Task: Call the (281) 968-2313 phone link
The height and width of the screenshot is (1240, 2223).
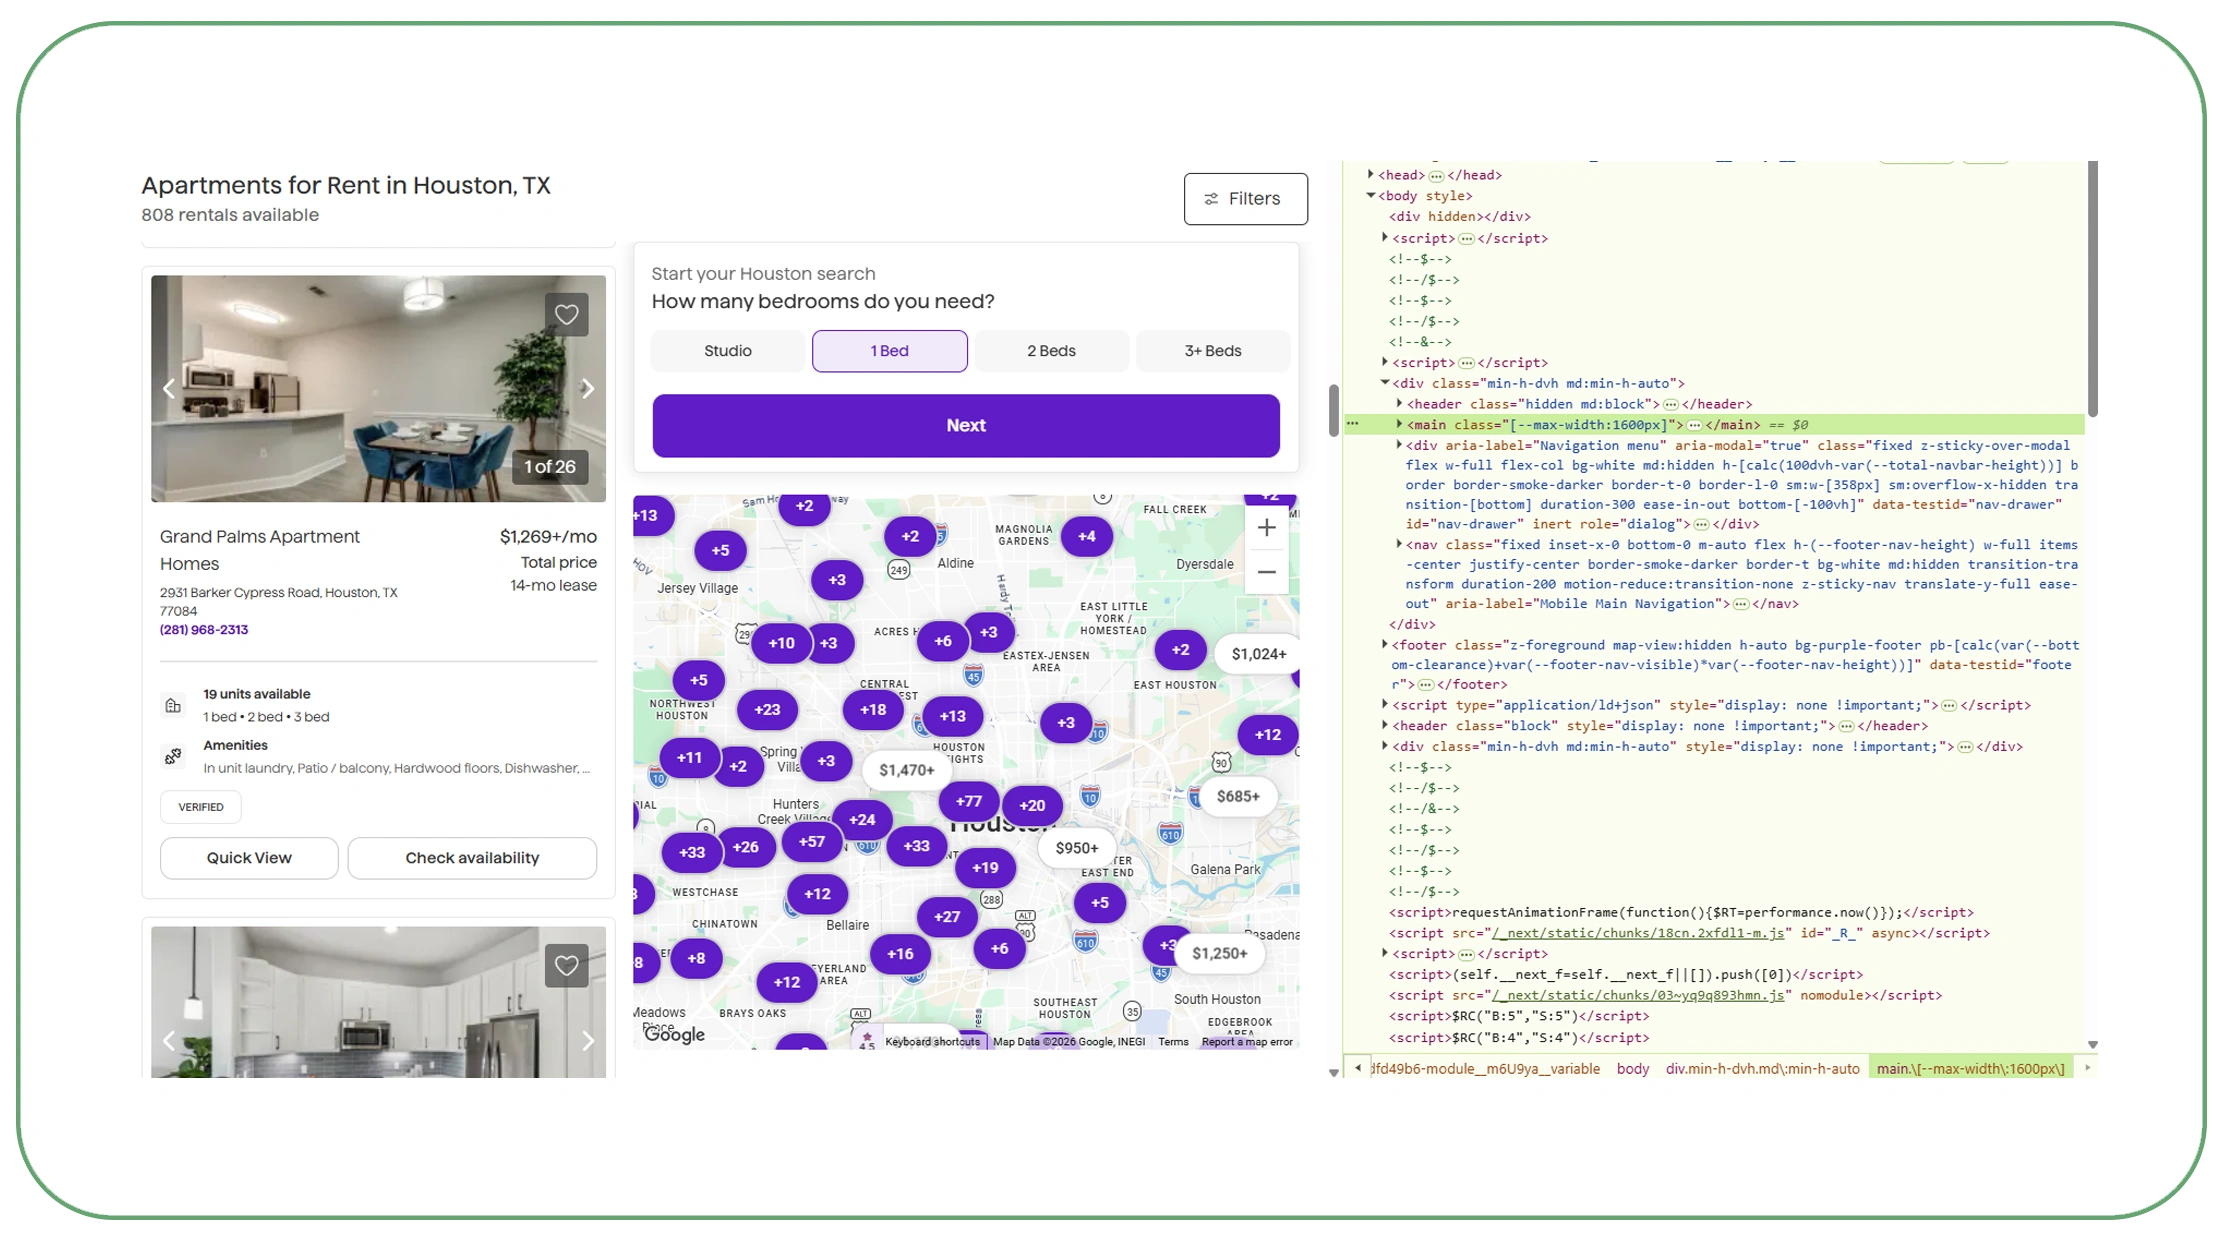Action: tap(204, 630)
